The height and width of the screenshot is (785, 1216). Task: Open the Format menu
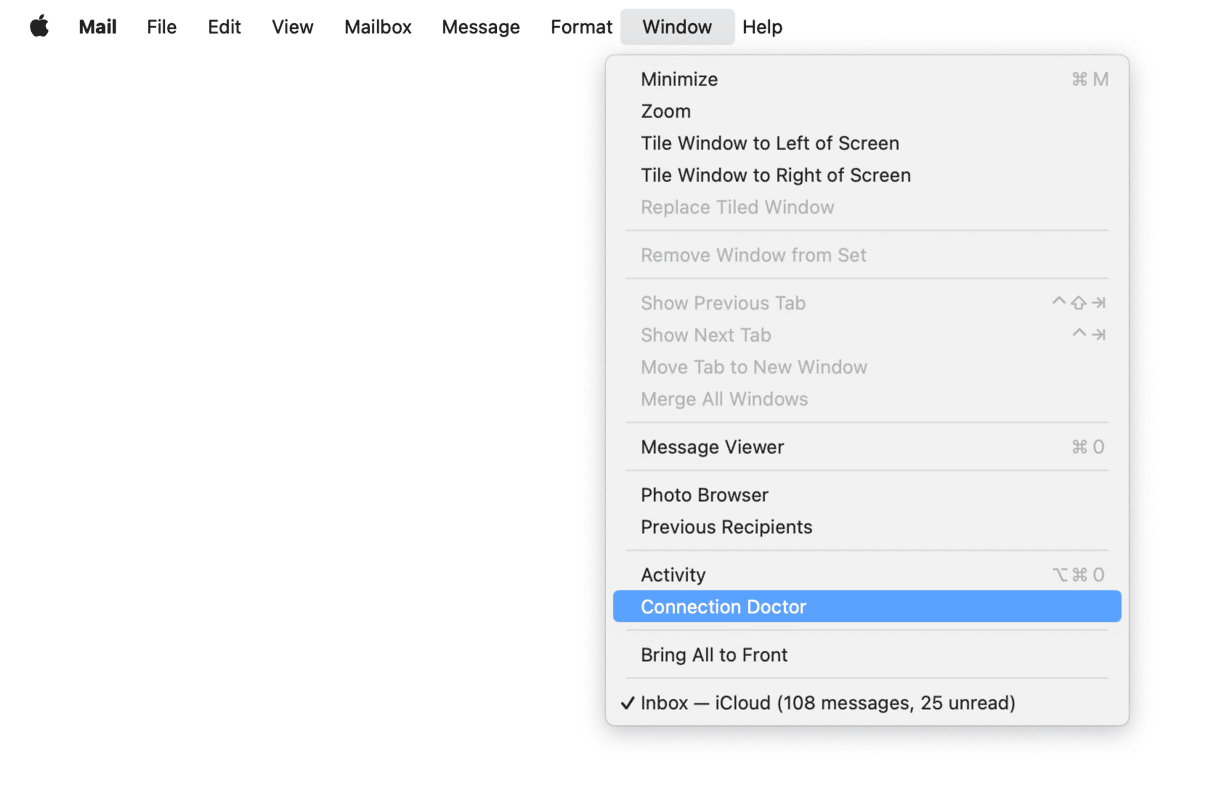coord(581,27)
